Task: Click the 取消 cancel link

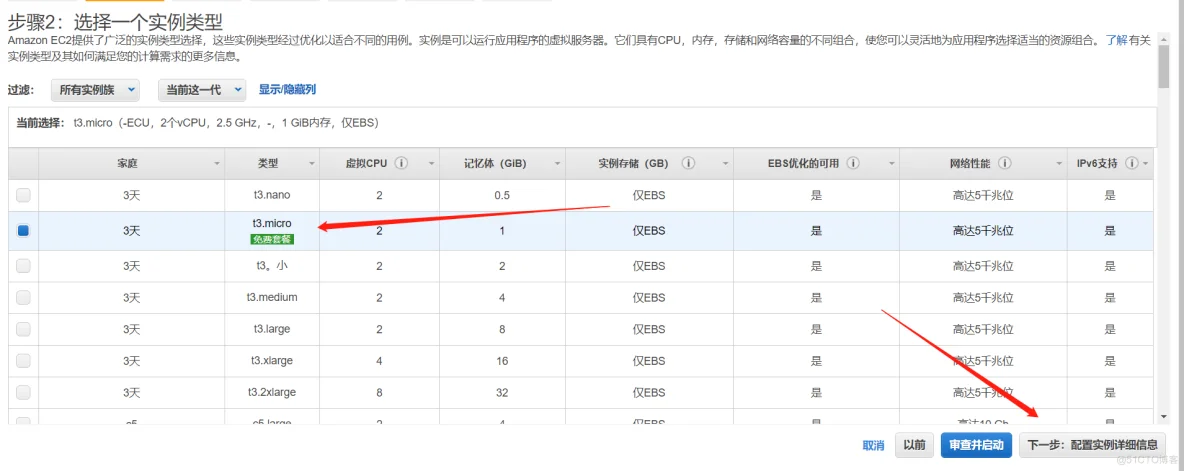Action: click(x=873, y=445)
